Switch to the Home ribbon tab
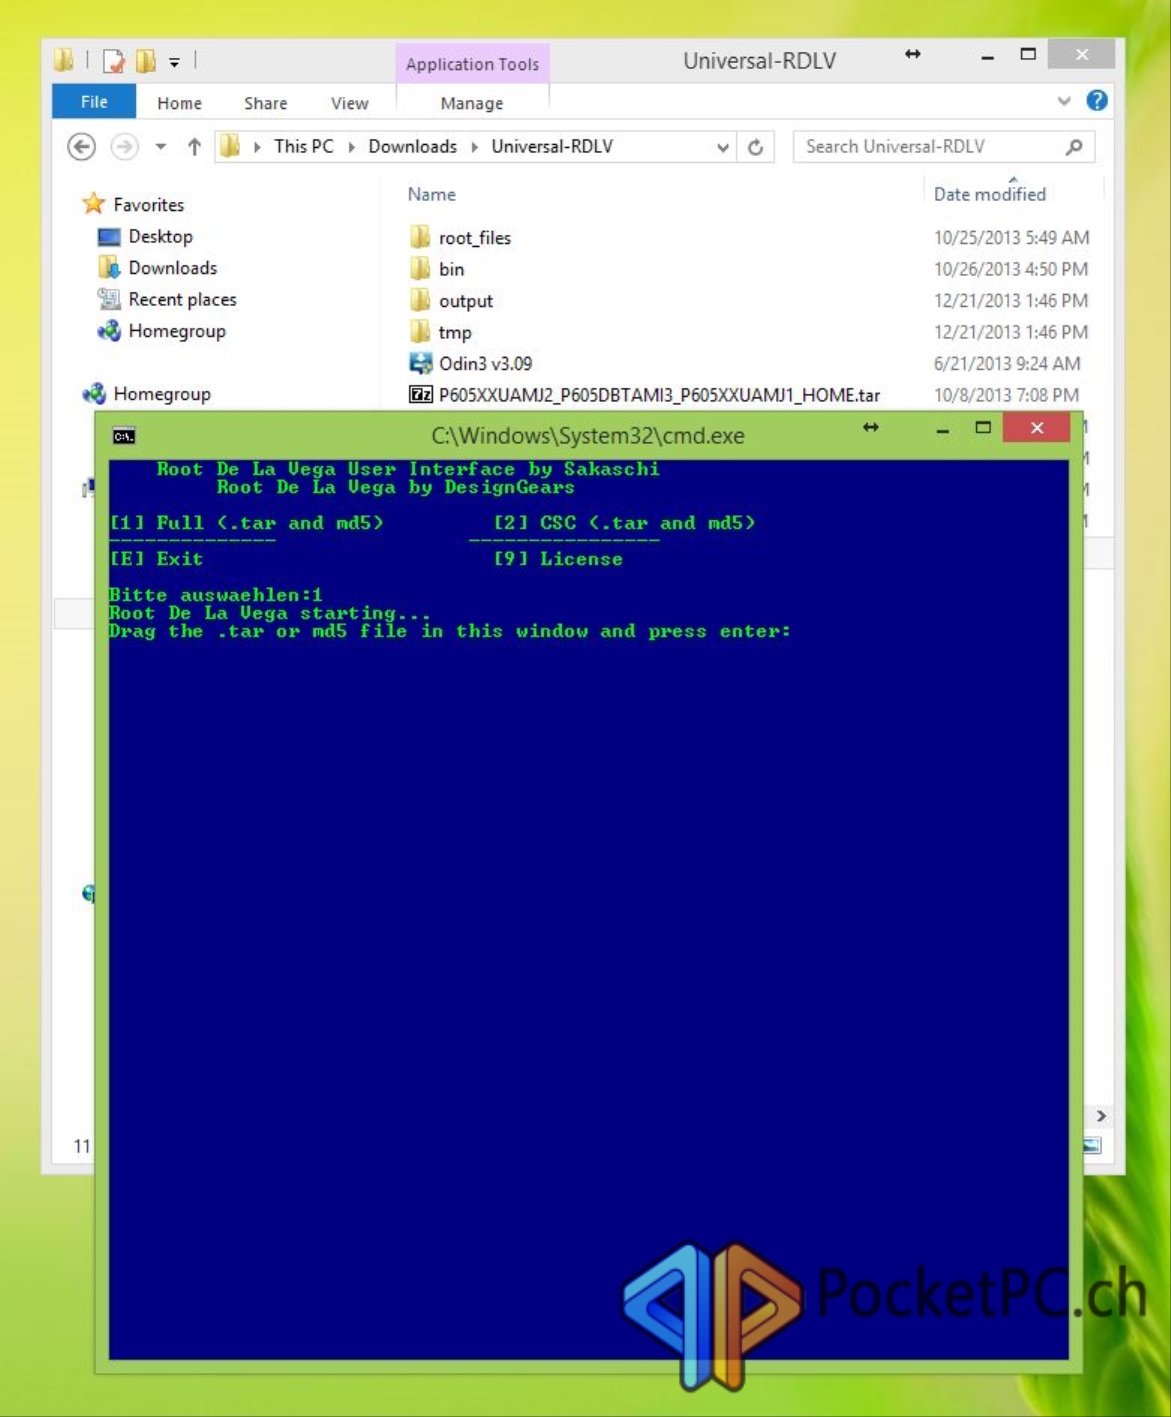 click(x=179, y=103)
